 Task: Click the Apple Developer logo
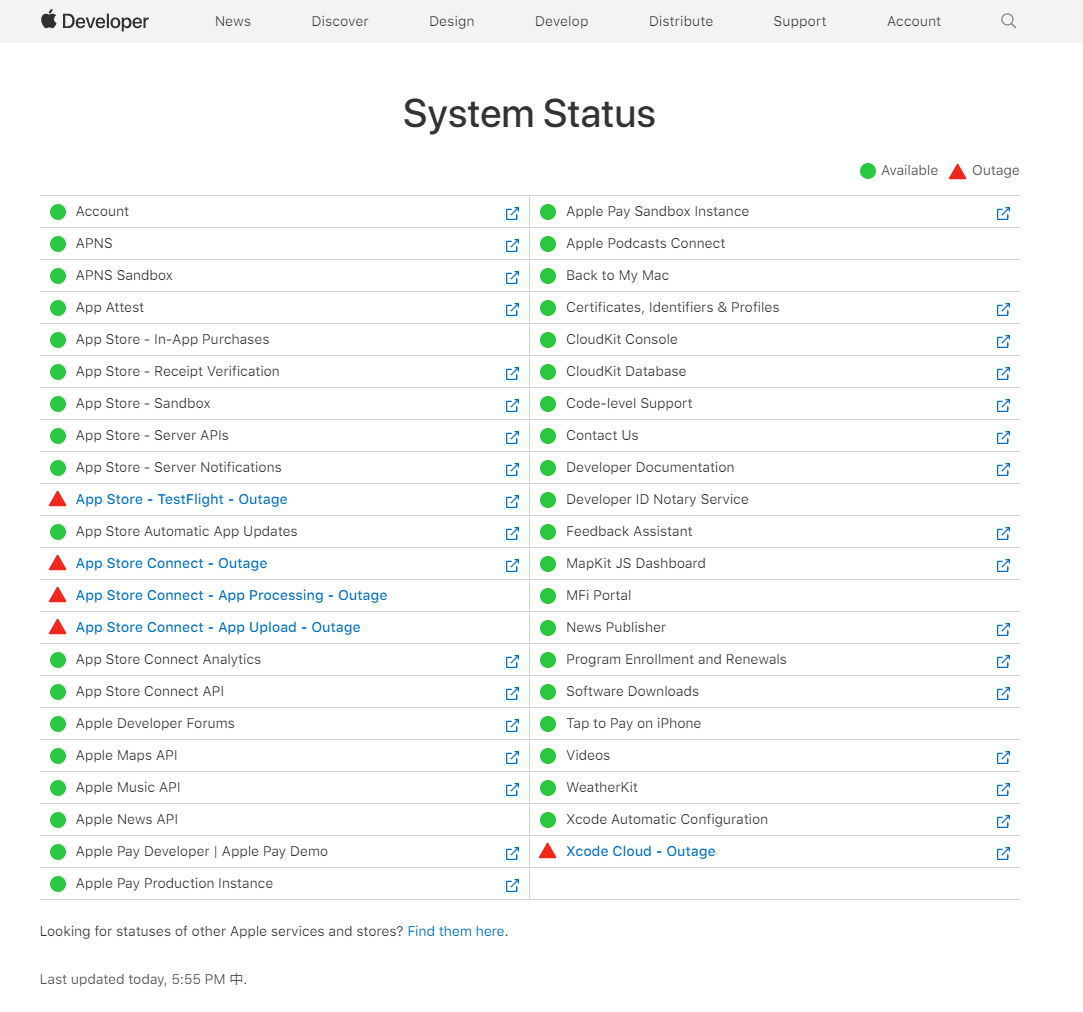click(94, 20)
